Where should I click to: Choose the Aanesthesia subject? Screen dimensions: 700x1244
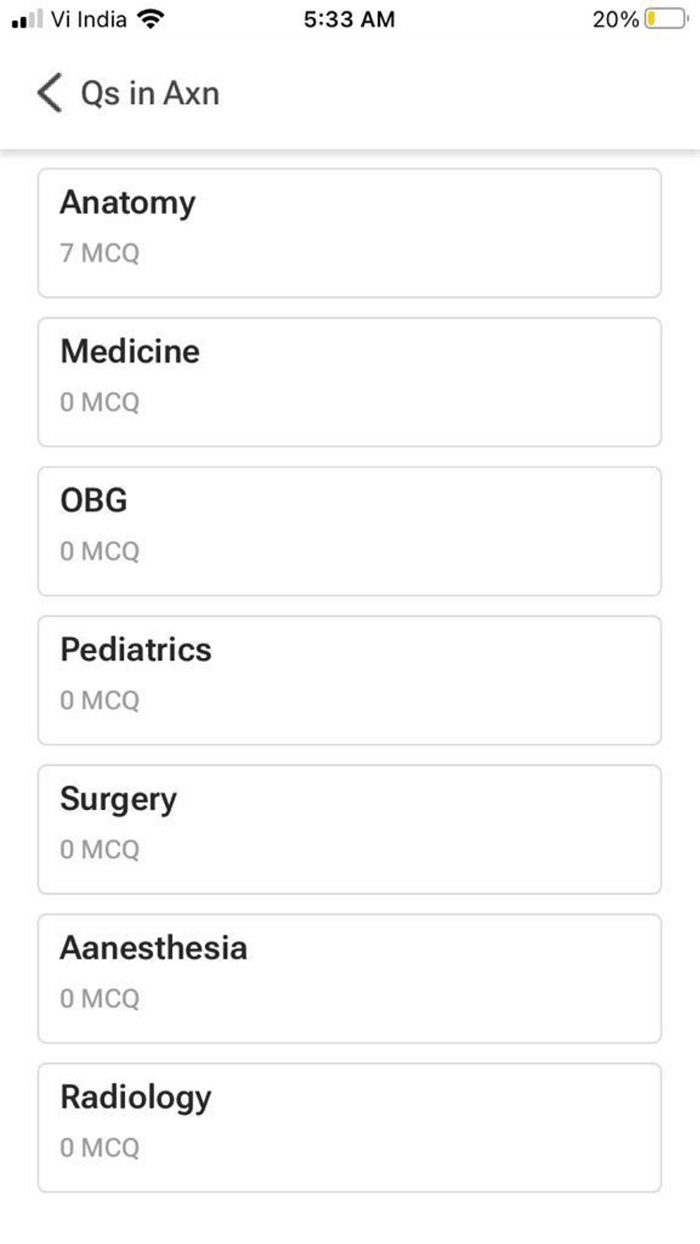pyautogui.click(x=349, y=978)
